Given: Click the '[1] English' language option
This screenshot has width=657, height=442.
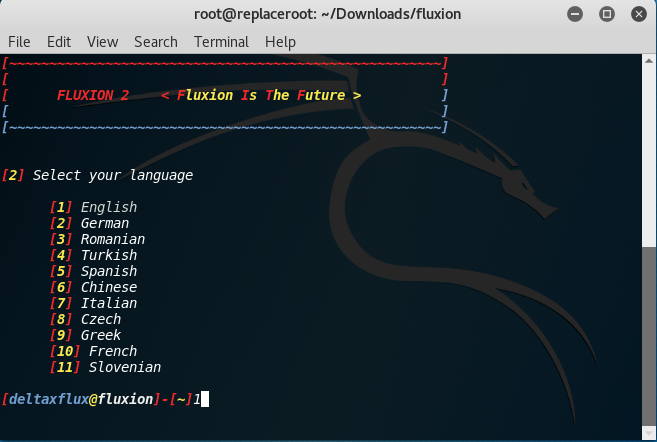Looking at the screenshot, I should pyautogui.click(x=93, y=207).
